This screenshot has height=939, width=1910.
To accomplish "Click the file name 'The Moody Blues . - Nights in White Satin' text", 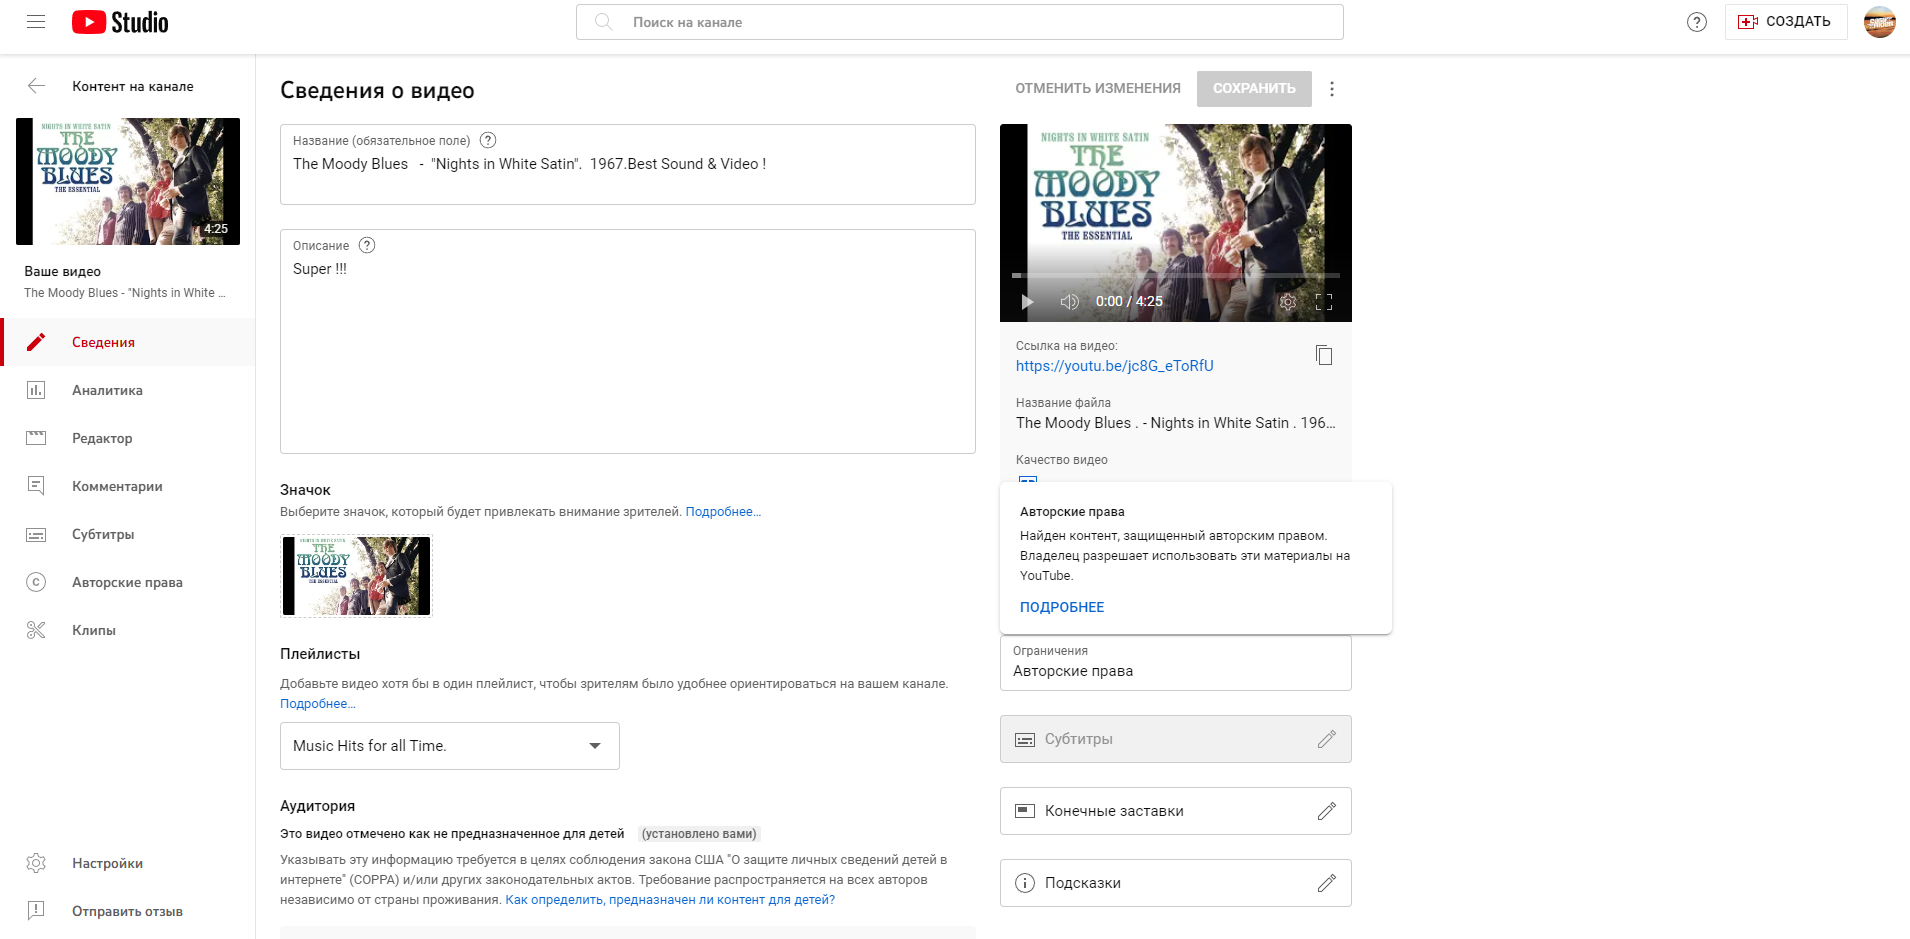I will pos(1176,423).
